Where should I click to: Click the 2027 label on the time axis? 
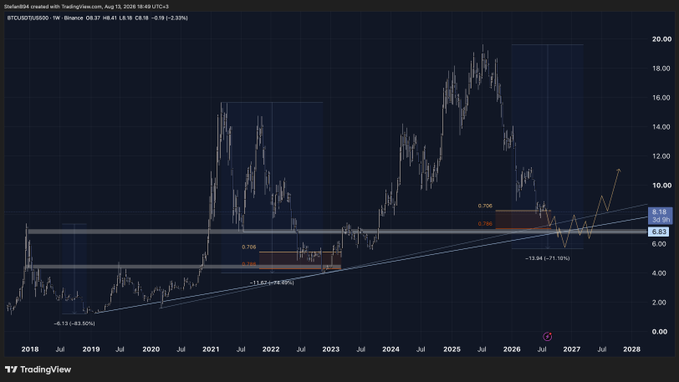click(x=572, y=349)
